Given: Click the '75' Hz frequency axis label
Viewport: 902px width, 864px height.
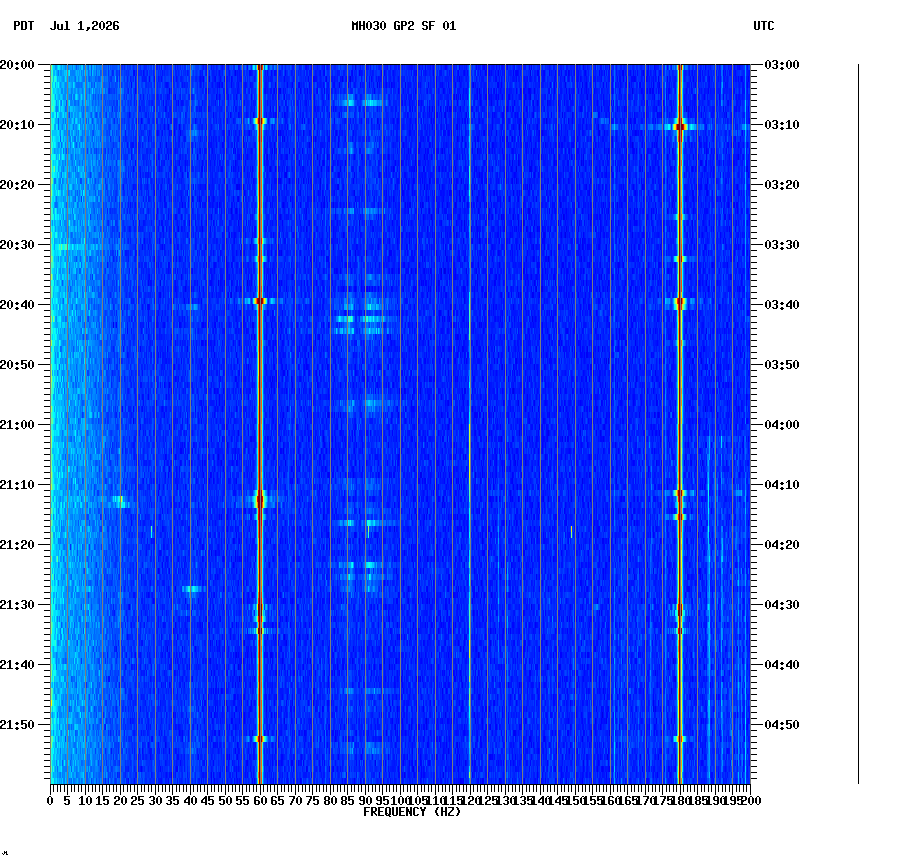Looking at the screenshot, I should click(x=312, y=801).
